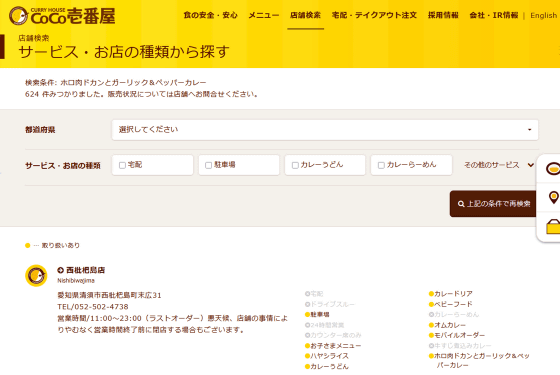560x375 pixels.
Task: Open the 西枇杷島店 store link
Action: pos(85,270)
